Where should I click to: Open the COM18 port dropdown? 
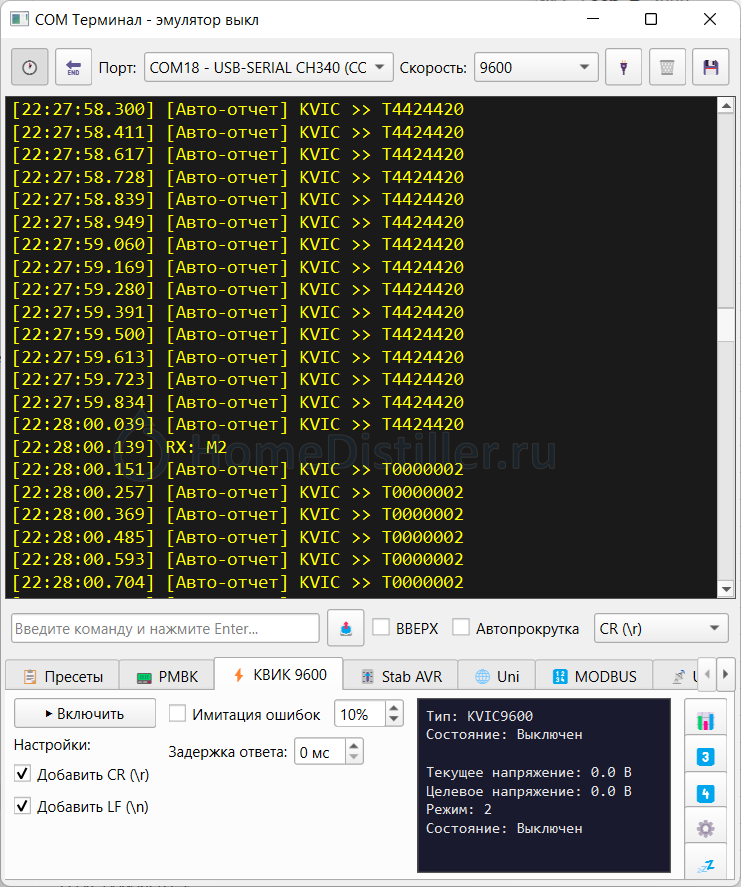pos(269,68)
